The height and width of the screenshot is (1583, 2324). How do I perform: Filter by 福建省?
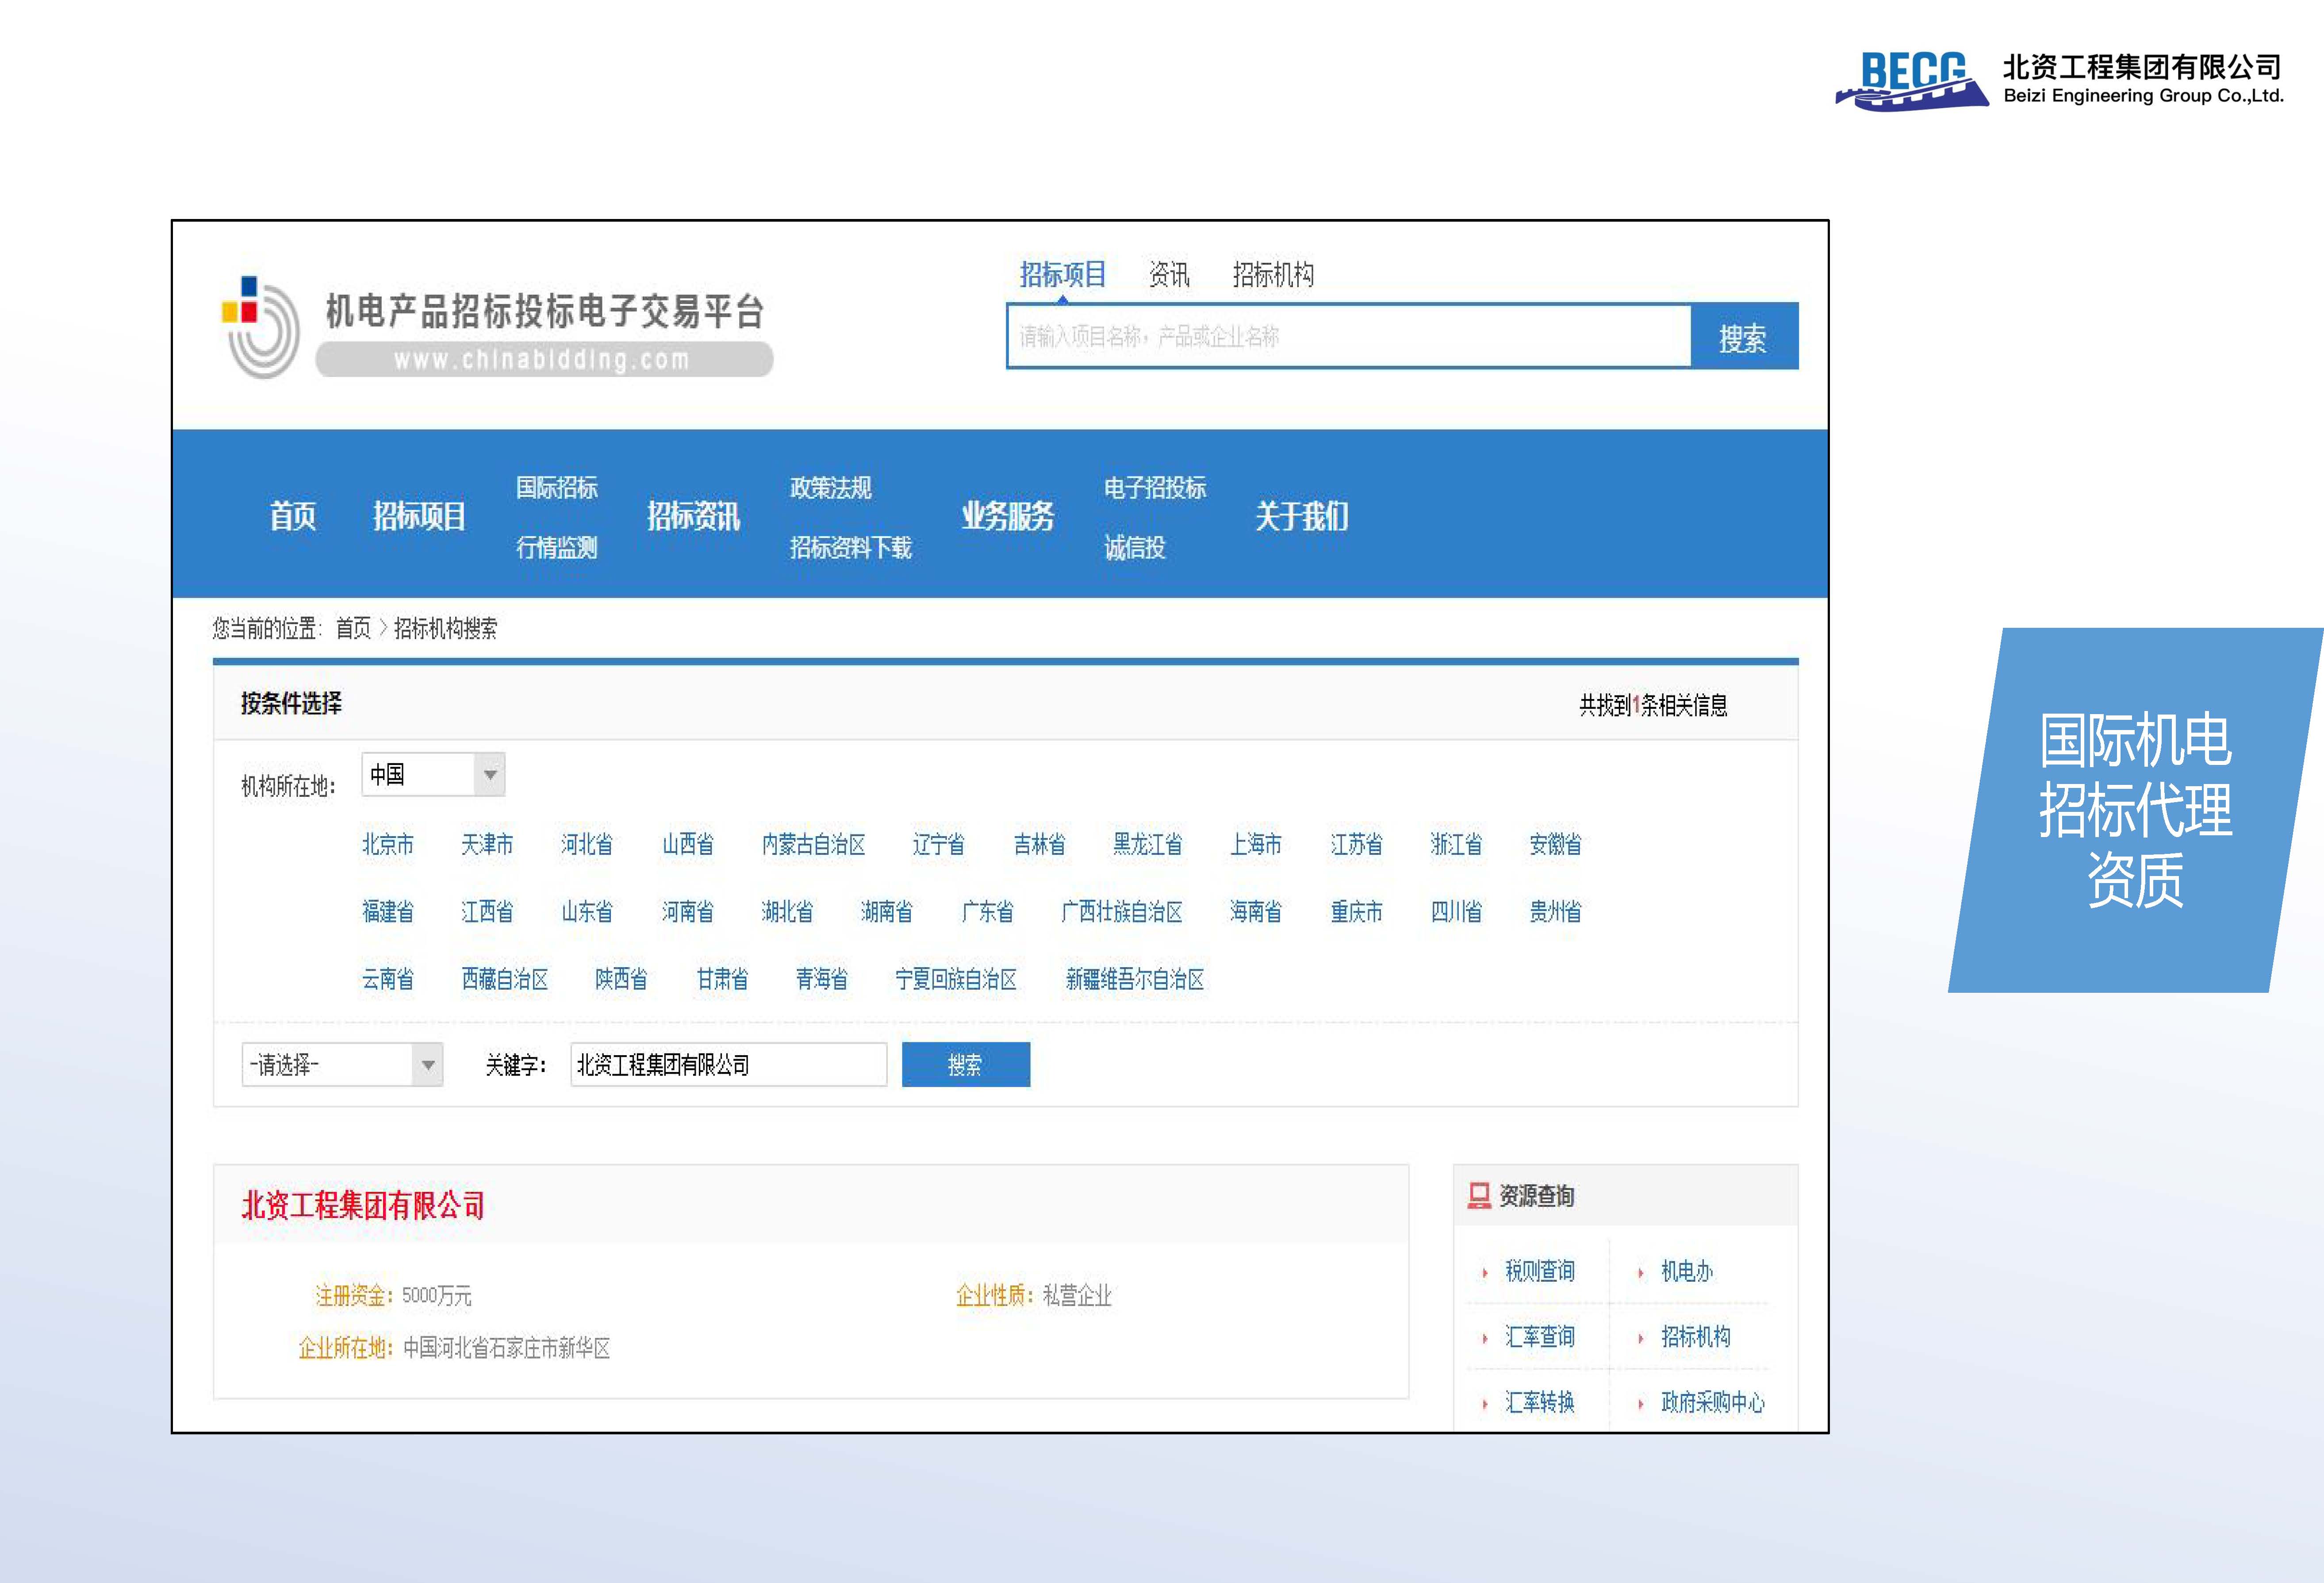pyautogui.click(x=388, y=911)
